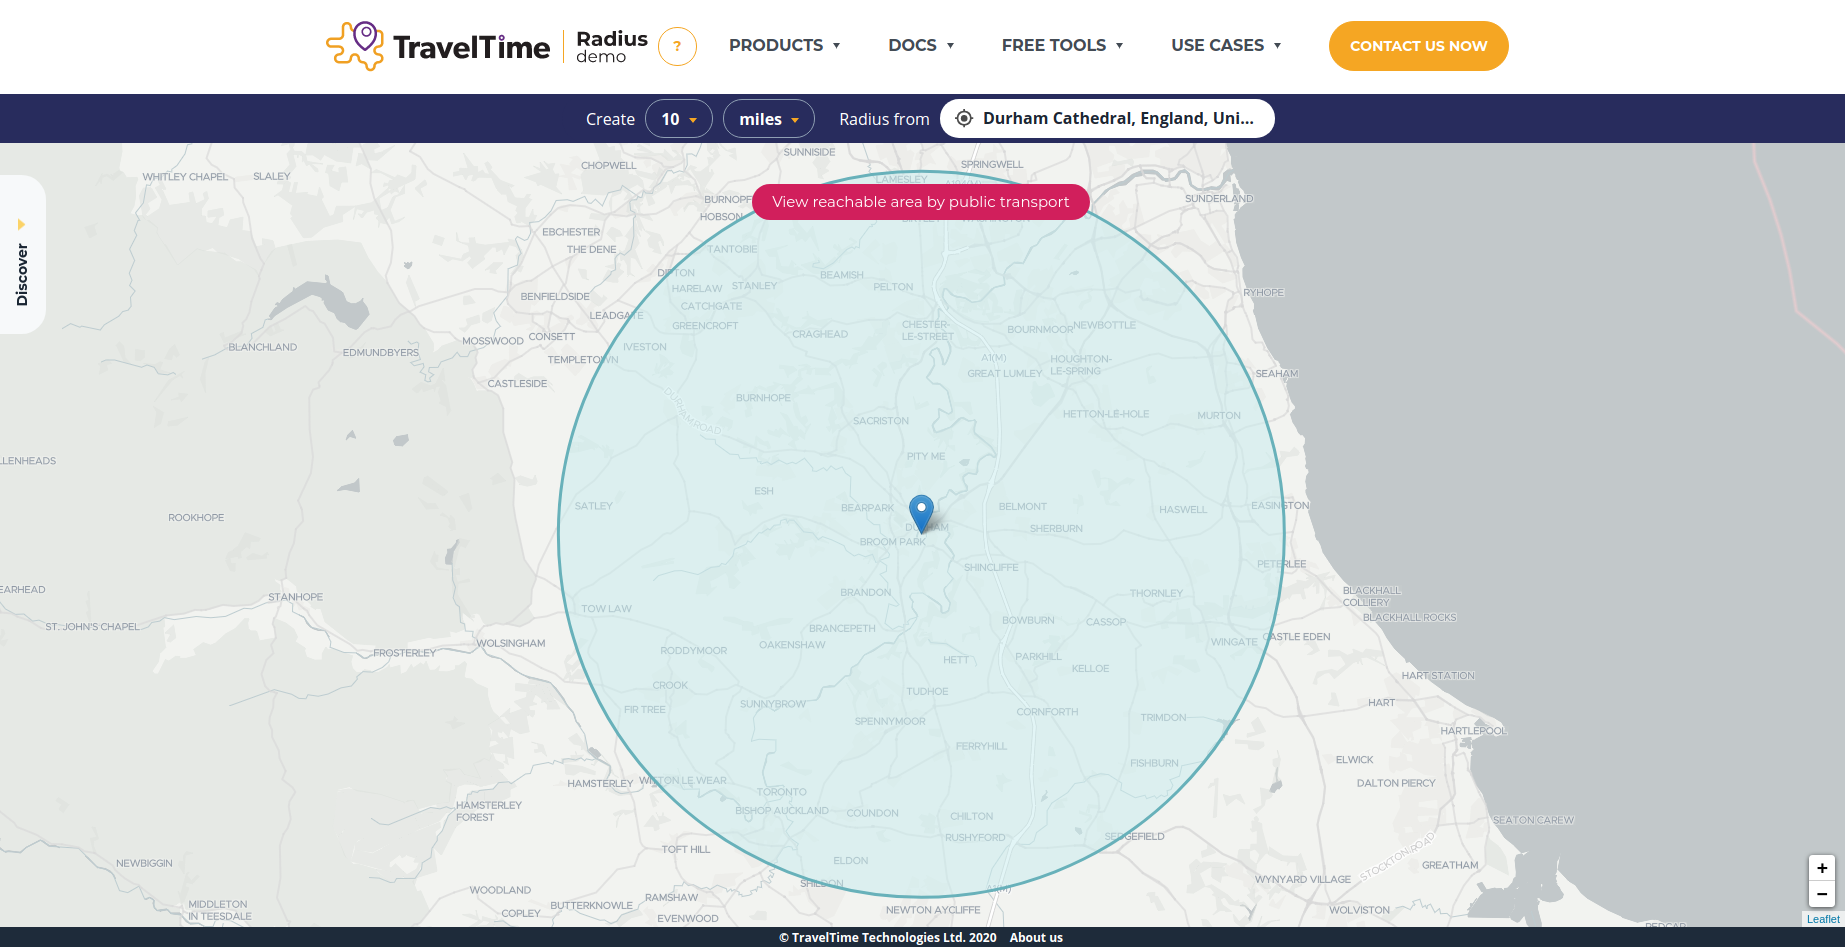Viewport: 1845px width, 947px height.
Task: Open the DOCS menu
Action: click(921, 45)
